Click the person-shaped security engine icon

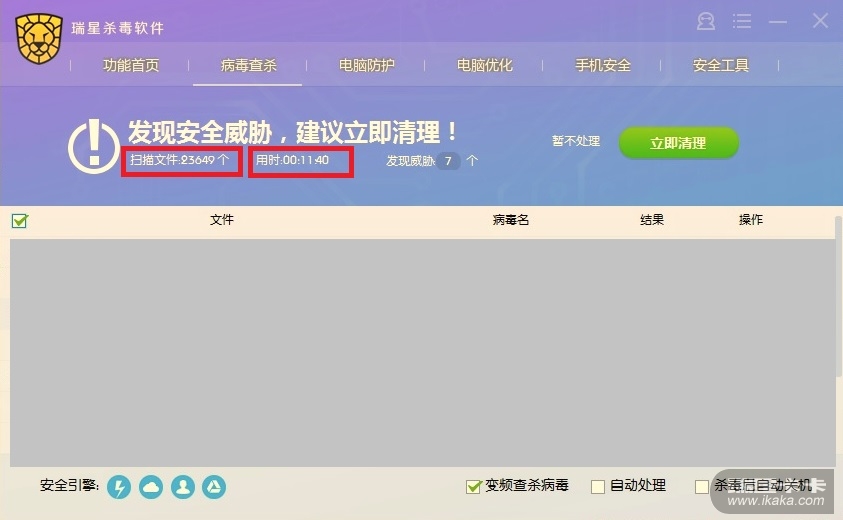(x=183, y=487)
